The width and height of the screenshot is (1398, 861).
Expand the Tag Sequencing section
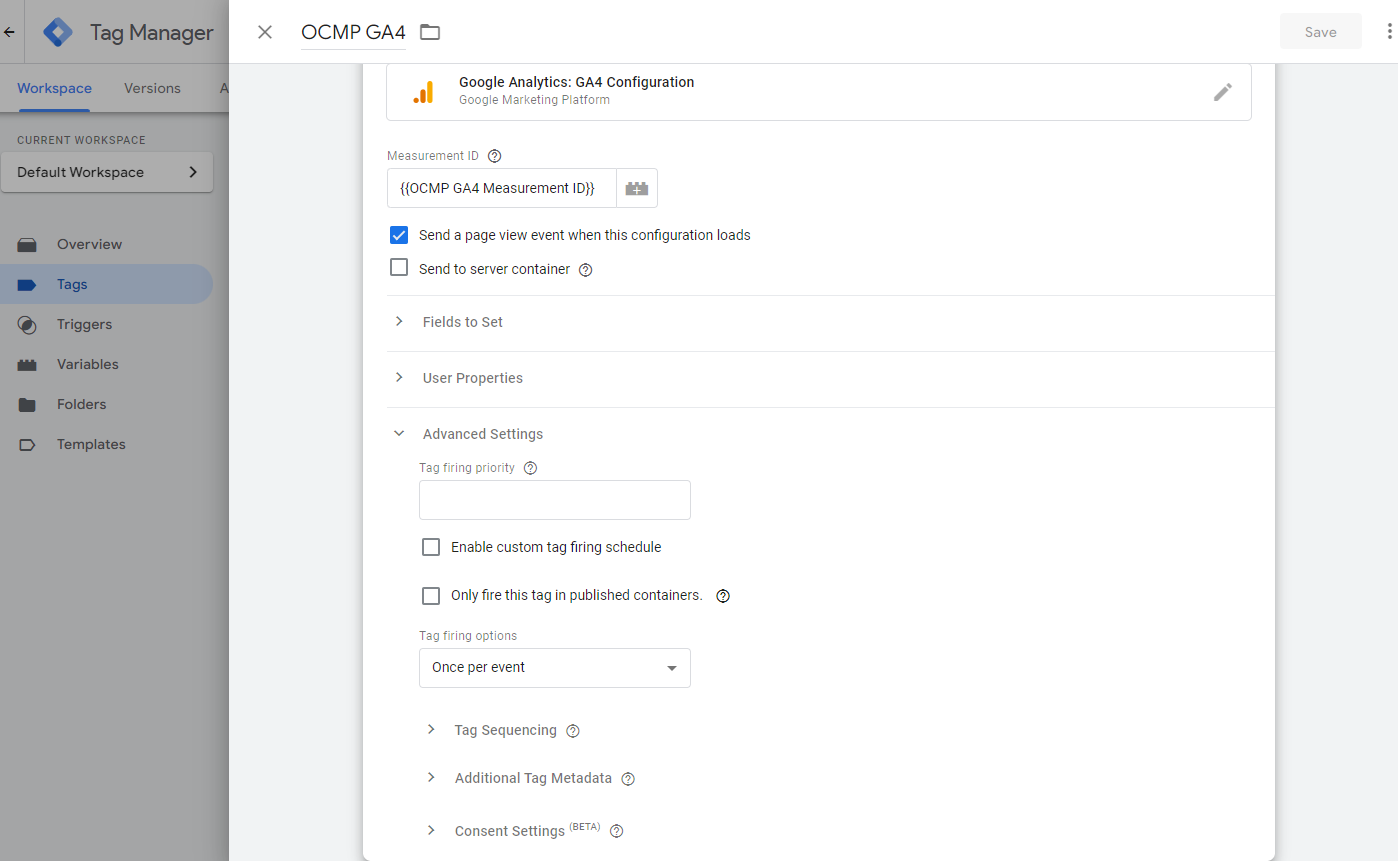[x=504, y=730]
